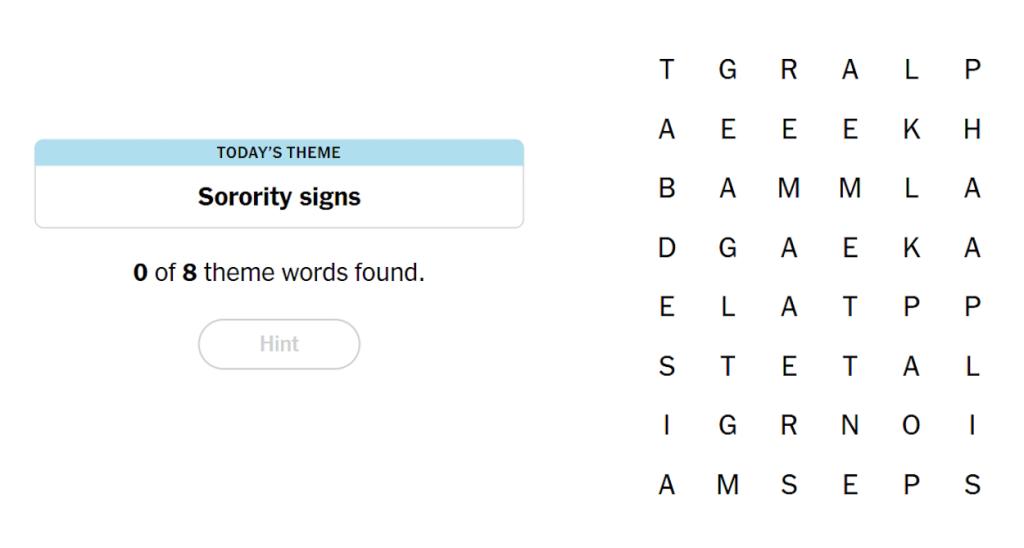This screenshot has width=1024, height=548.
Task: Choose the letter L in the top row
Action: [x=911, y=70]
